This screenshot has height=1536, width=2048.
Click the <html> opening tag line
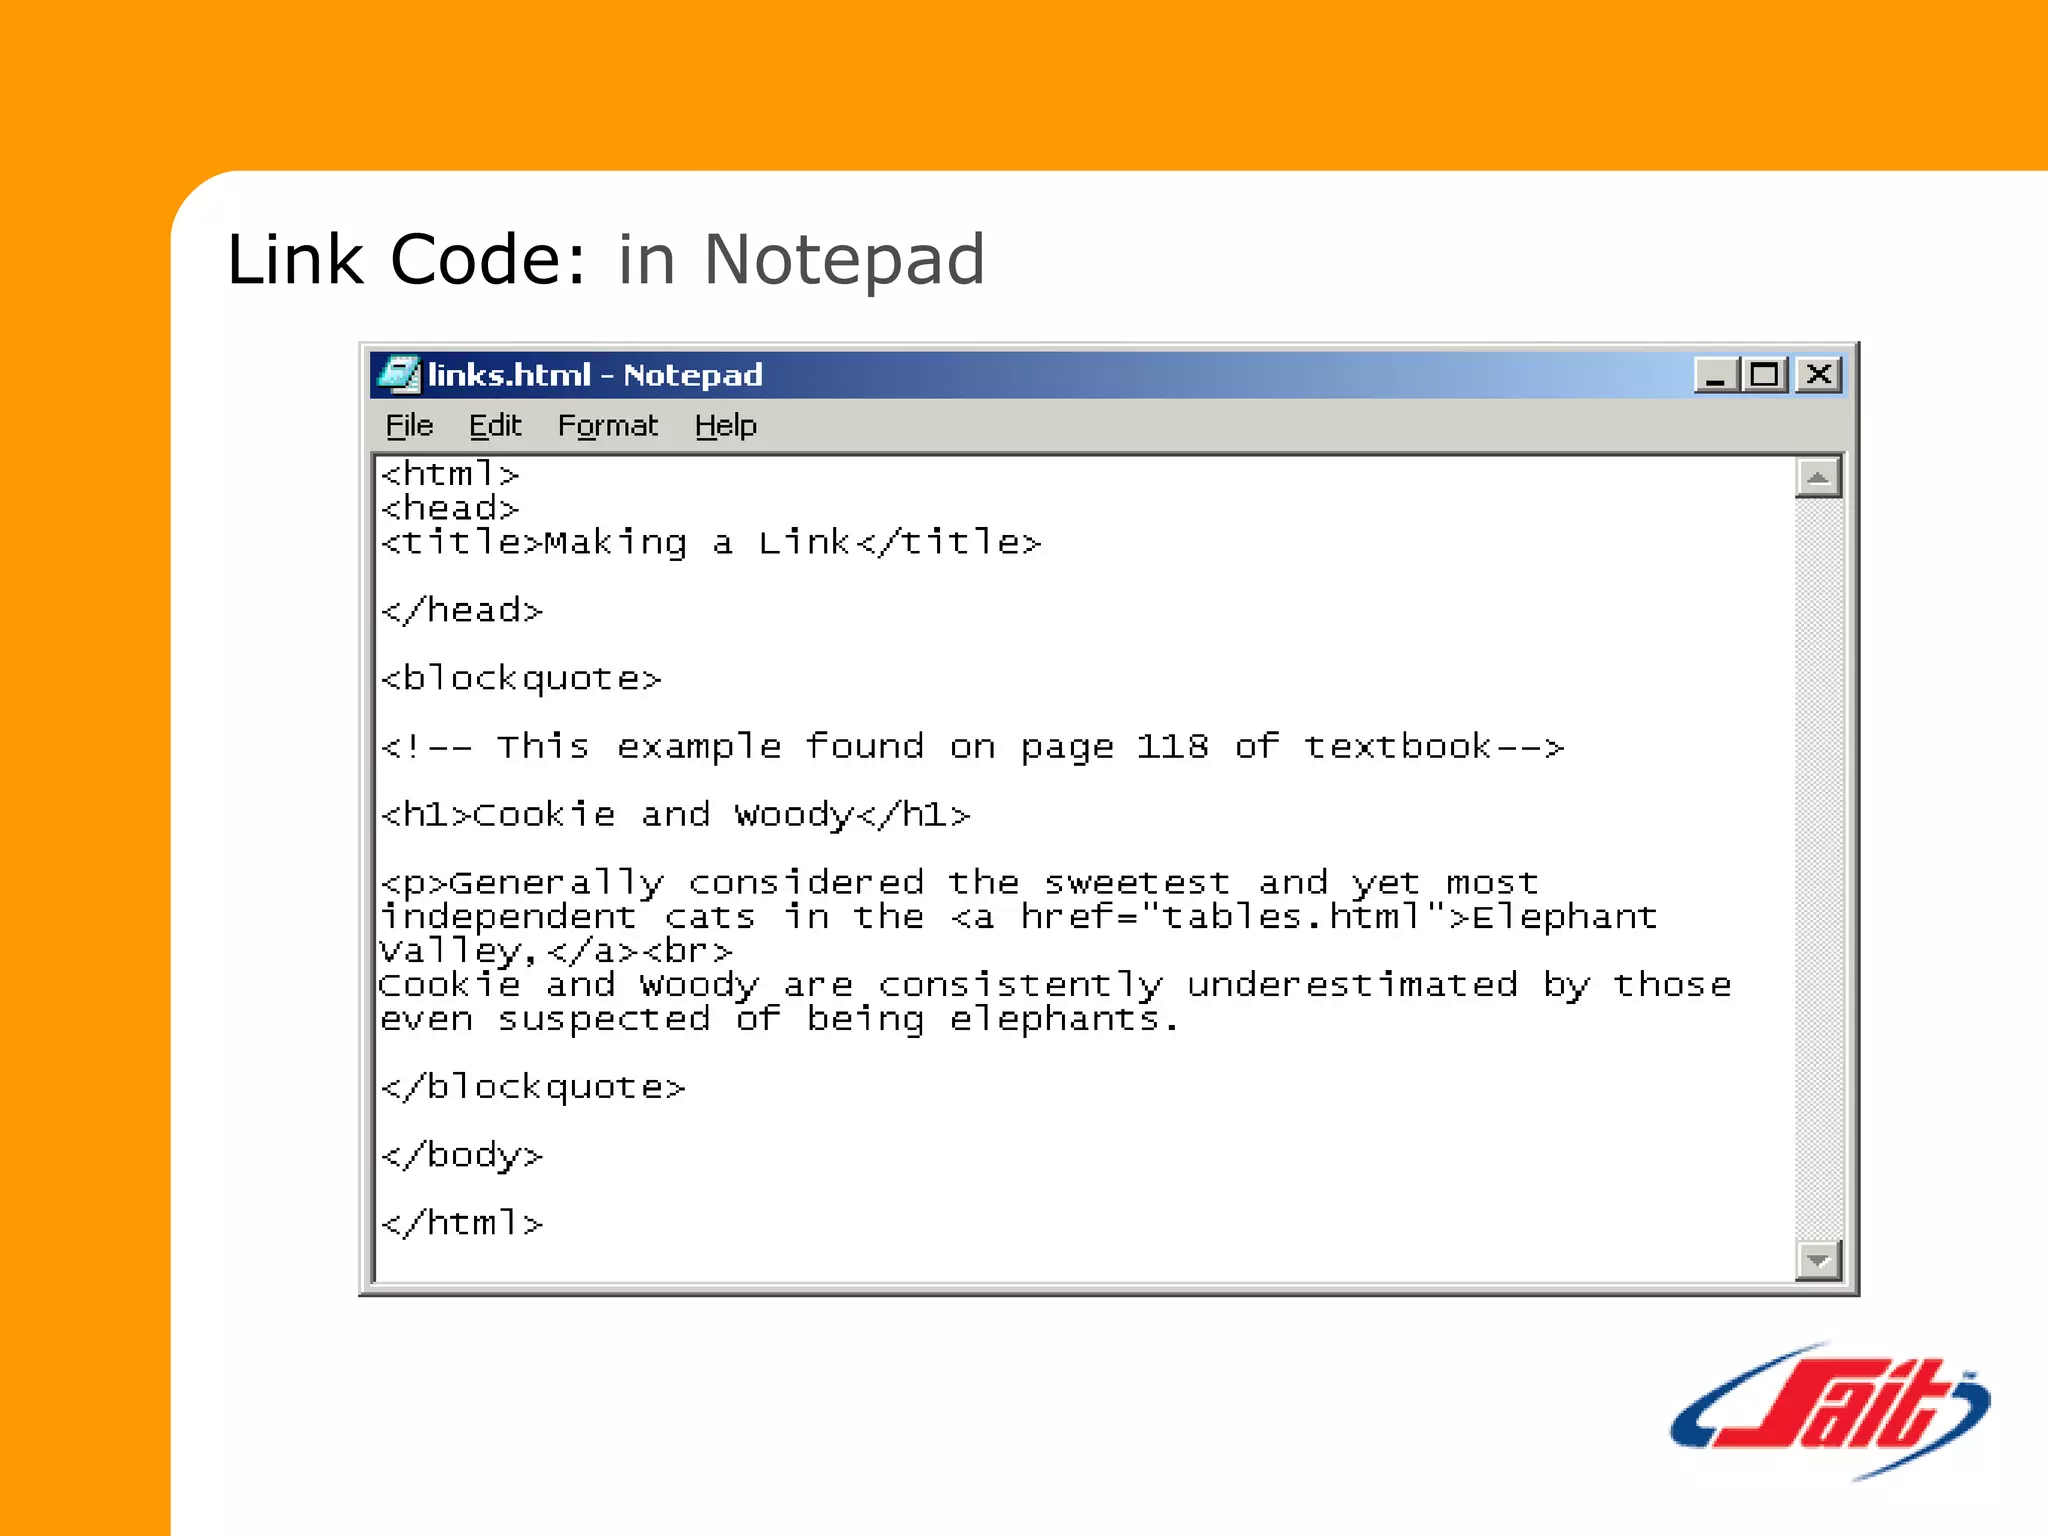450,474
